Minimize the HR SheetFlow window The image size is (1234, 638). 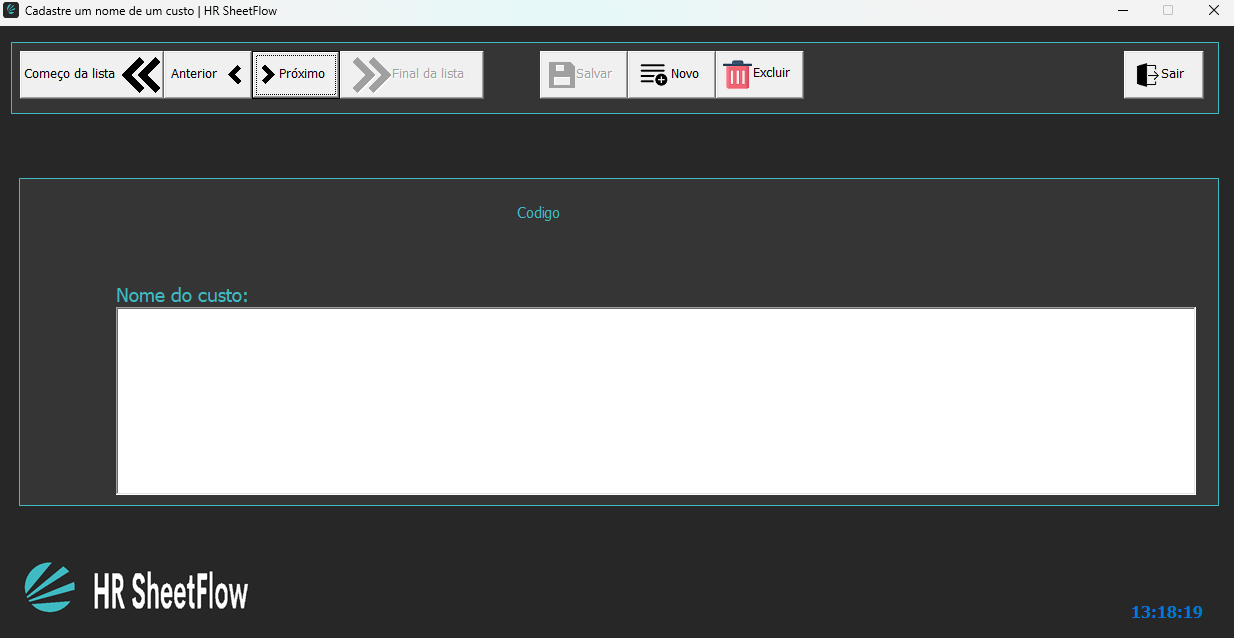coord(1122,11)
